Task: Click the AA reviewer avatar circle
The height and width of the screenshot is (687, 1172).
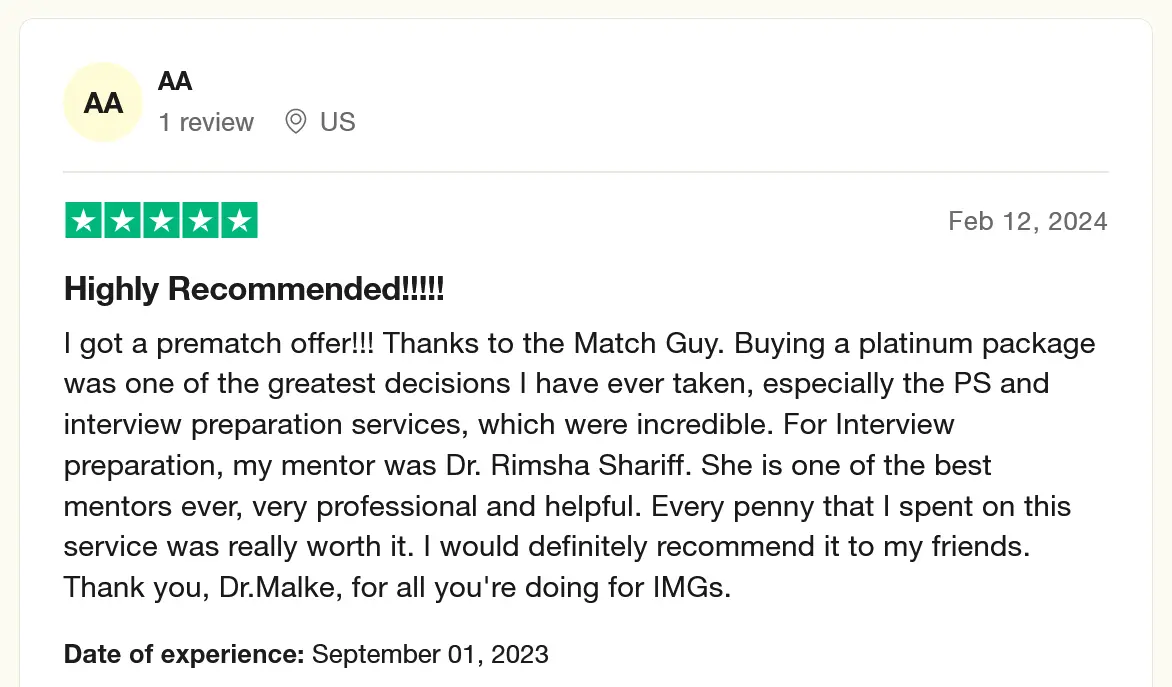Action: [x=103, y=103]
